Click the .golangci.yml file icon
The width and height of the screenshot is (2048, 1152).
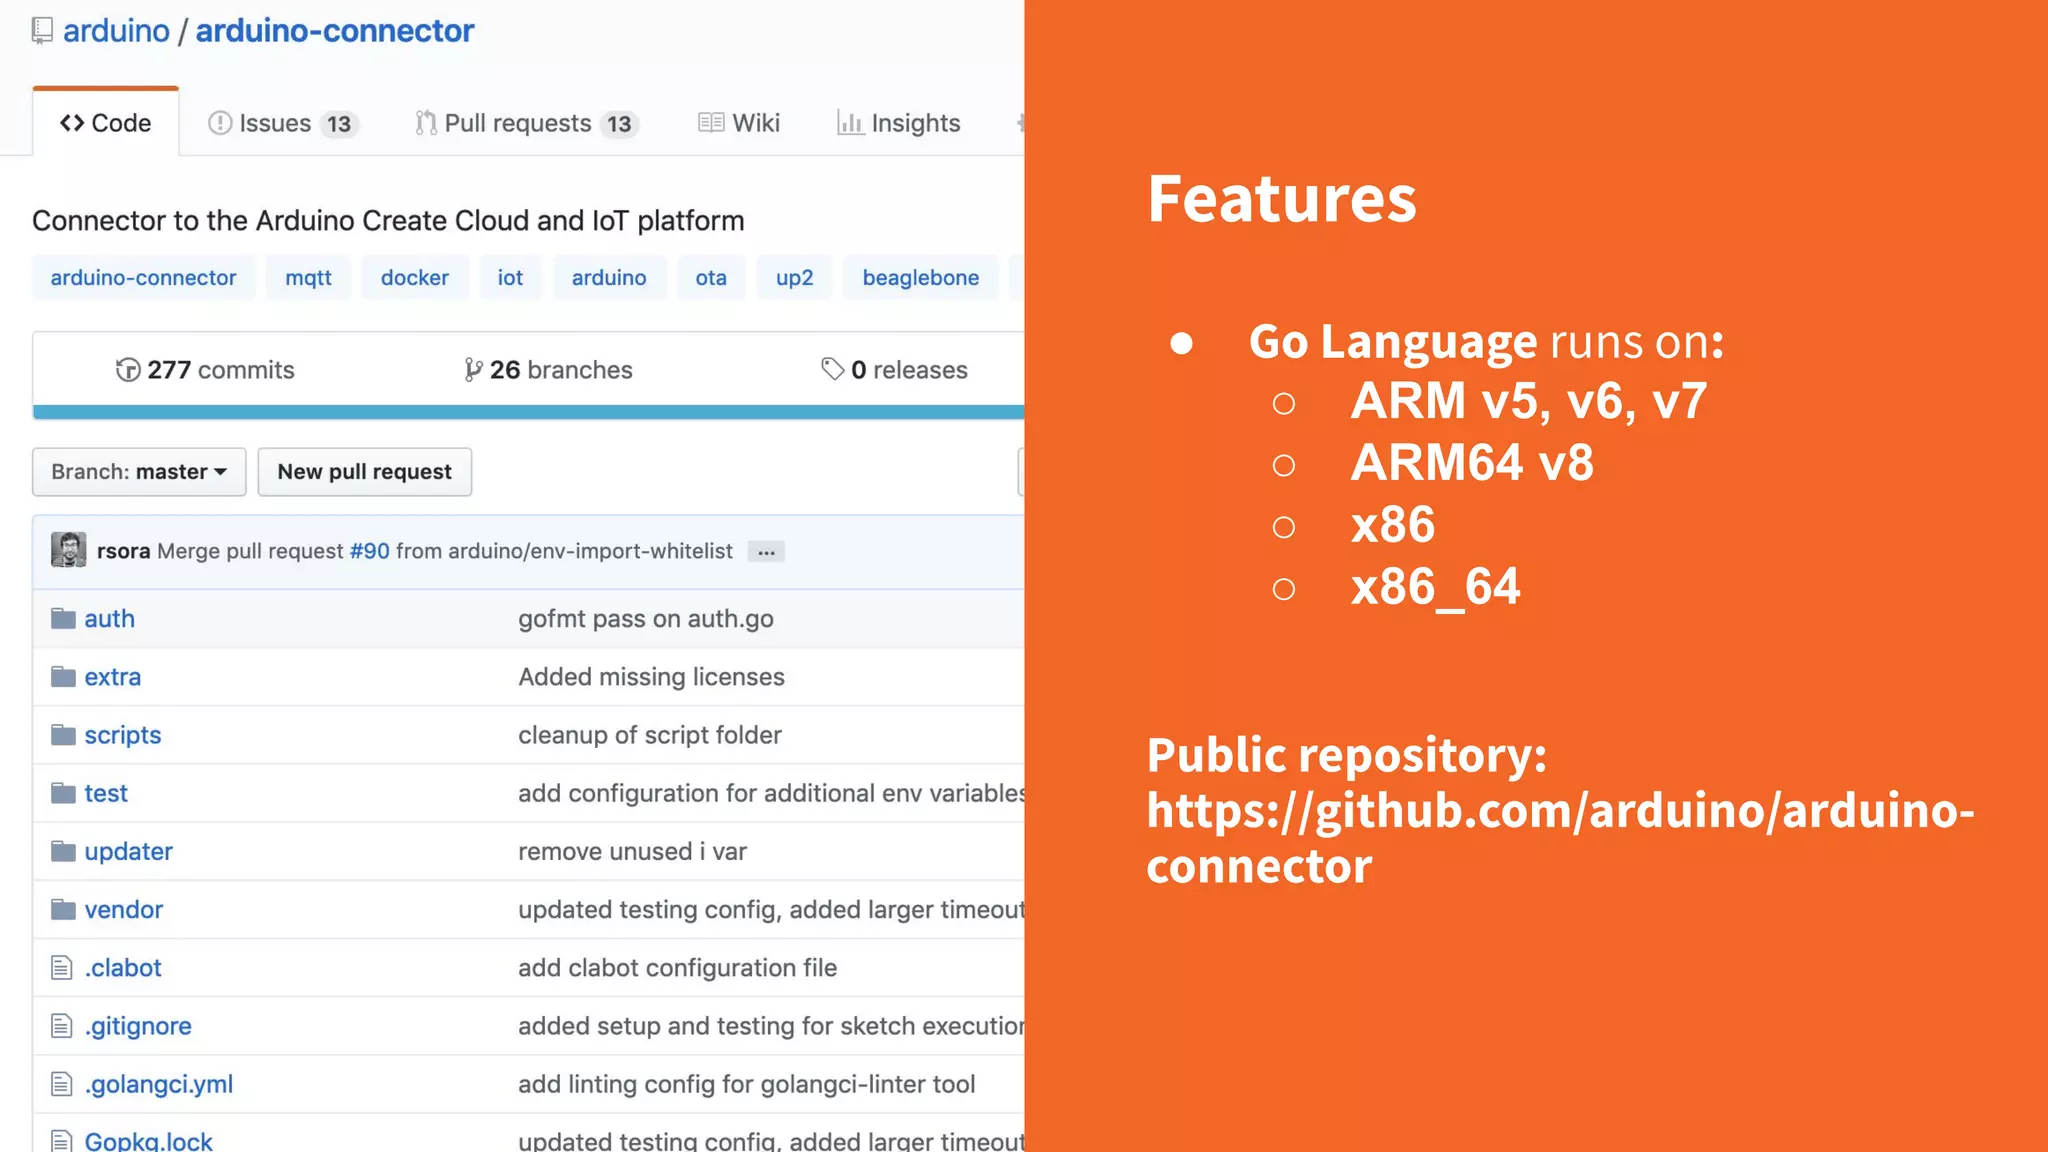[62, 1083]
